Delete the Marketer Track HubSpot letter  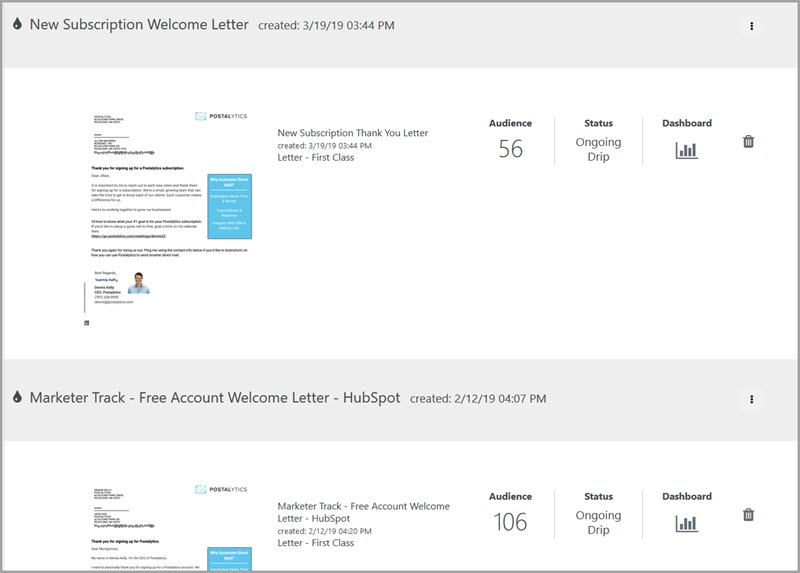(748, 514)
